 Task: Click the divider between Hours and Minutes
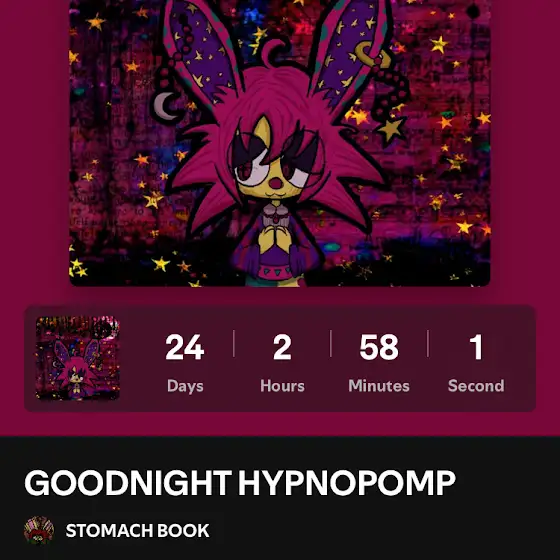coord(331,344)
